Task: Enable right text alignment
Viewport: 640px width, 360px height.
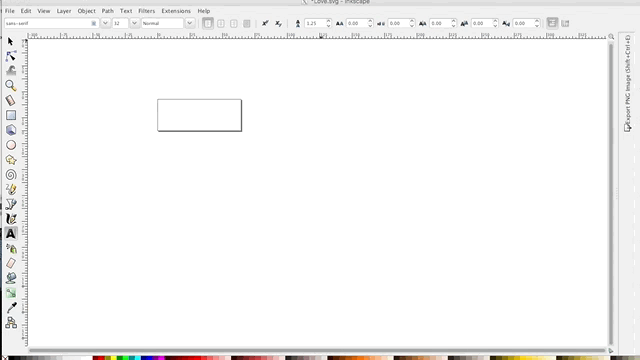Action: (x=234, y=23)
